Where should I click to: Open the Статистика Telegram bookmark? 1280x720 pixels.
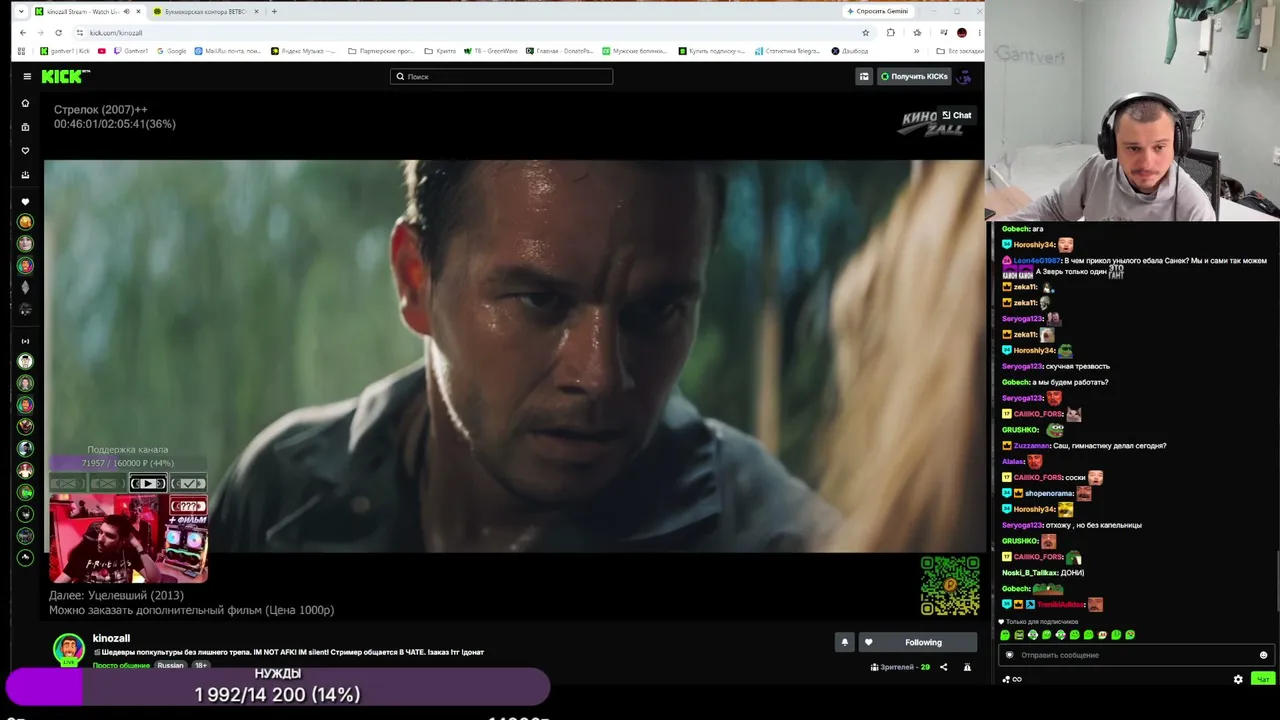tap(787, 51)
